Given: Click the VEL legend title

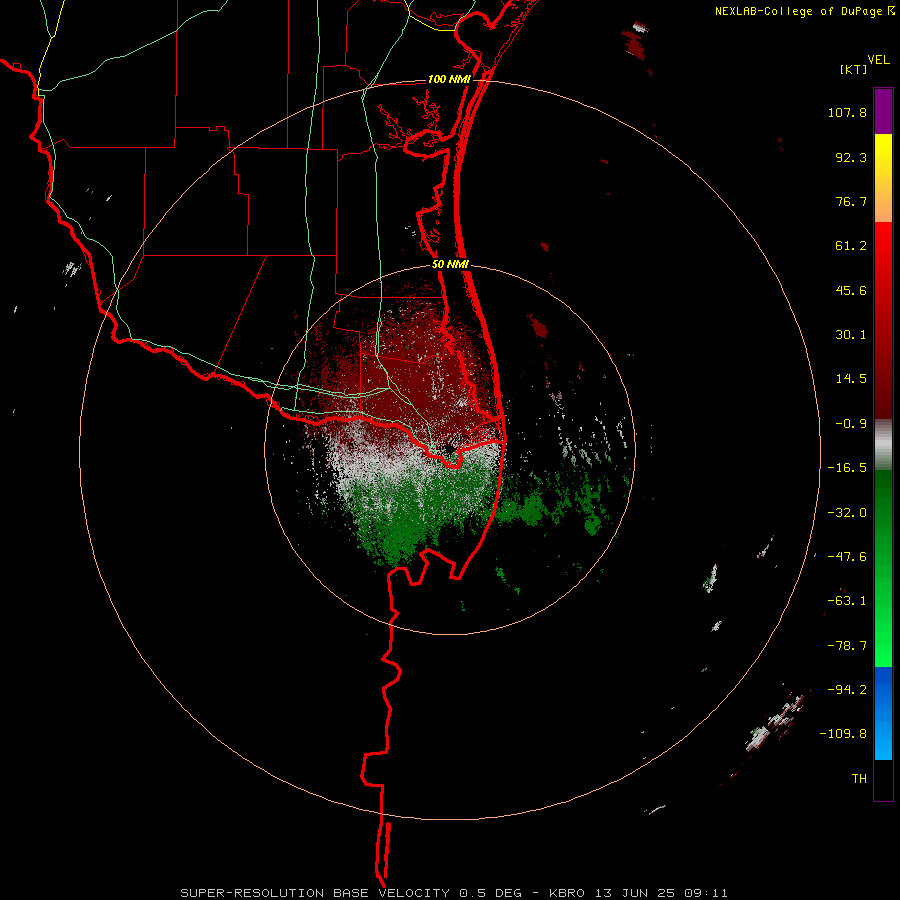Looking at the screenshot, I should pos(878,60).
